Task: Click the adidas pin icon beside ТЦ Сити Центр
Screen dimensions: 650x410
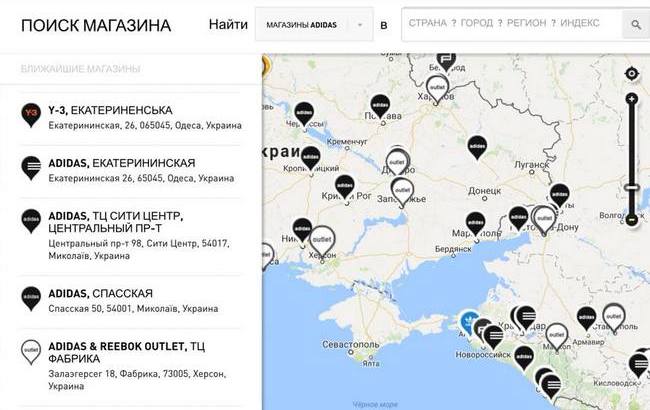Action: point(31,221)
